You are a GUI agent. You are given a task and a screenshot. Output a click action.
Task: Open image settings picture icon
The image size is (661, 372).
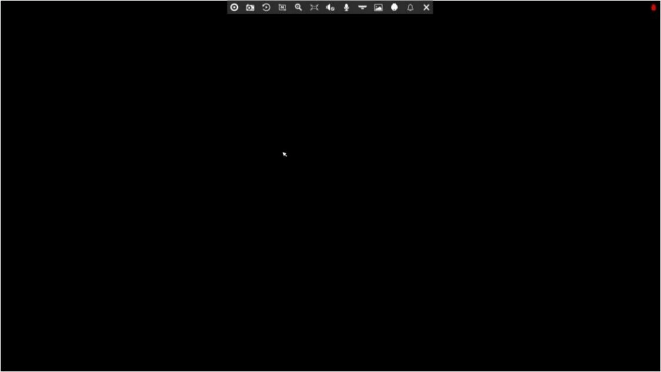pos(378,8)
